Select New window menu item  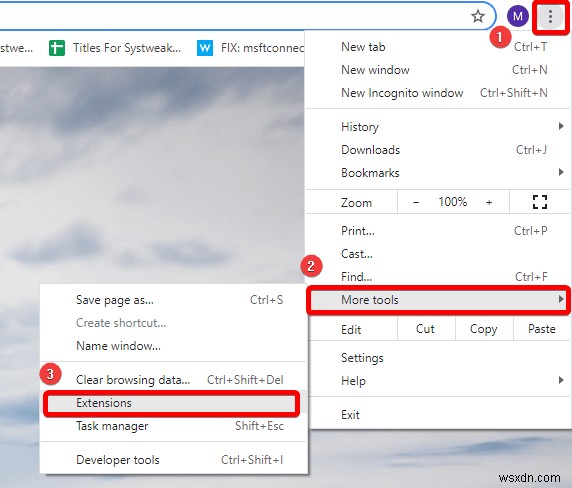pos(437,70)
